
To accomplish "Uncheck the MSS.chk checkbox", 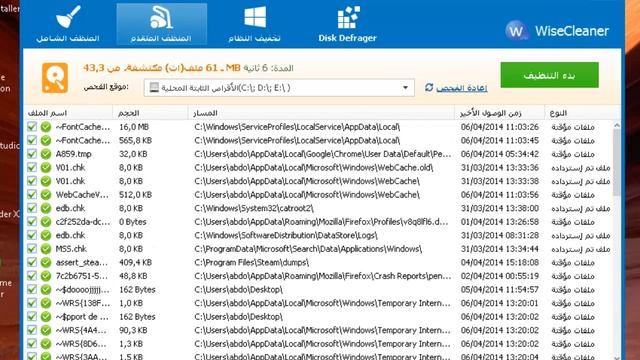I will 32,249.
